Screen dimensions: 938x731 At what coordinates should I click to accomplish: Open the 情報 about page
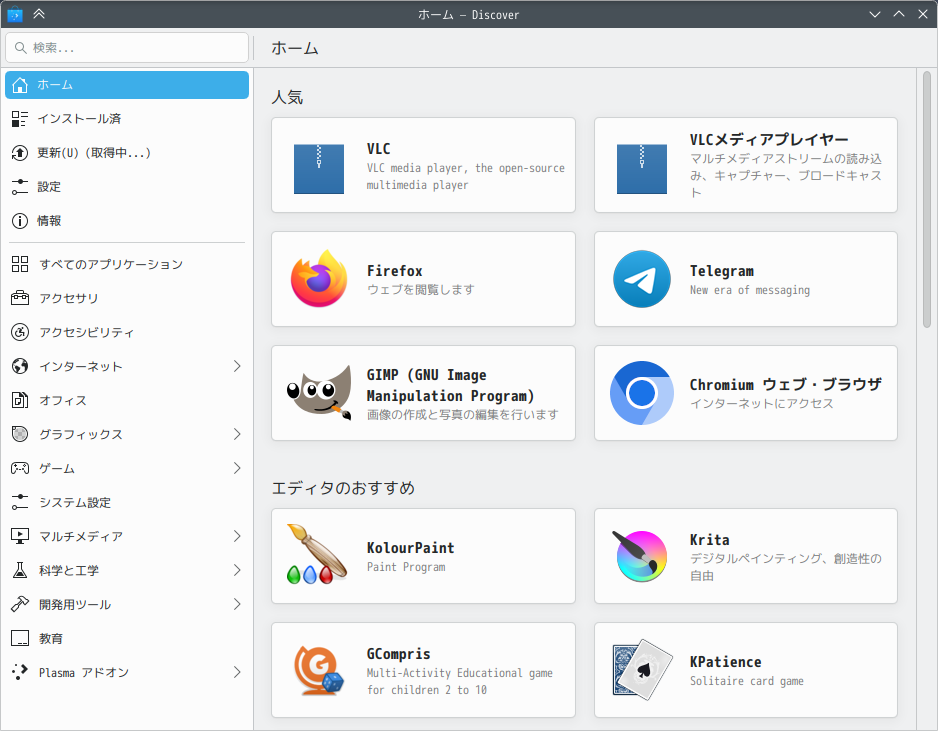click(x=127, y=221)
